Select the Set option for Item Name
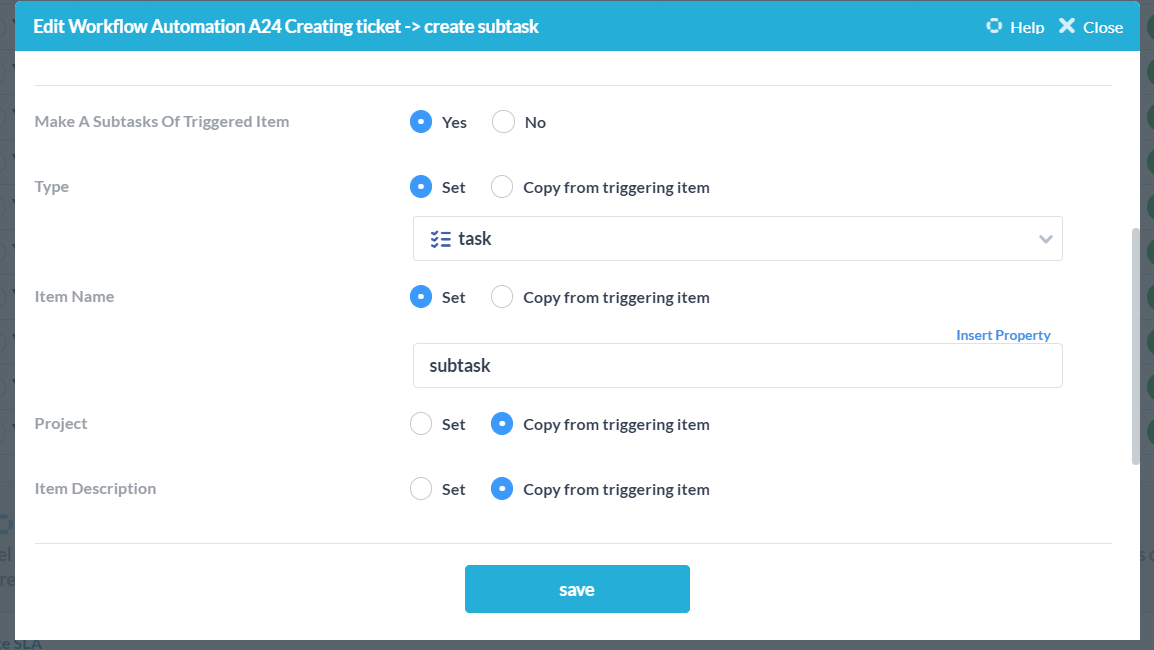1154x650 pixels. (x=421, y=296)
